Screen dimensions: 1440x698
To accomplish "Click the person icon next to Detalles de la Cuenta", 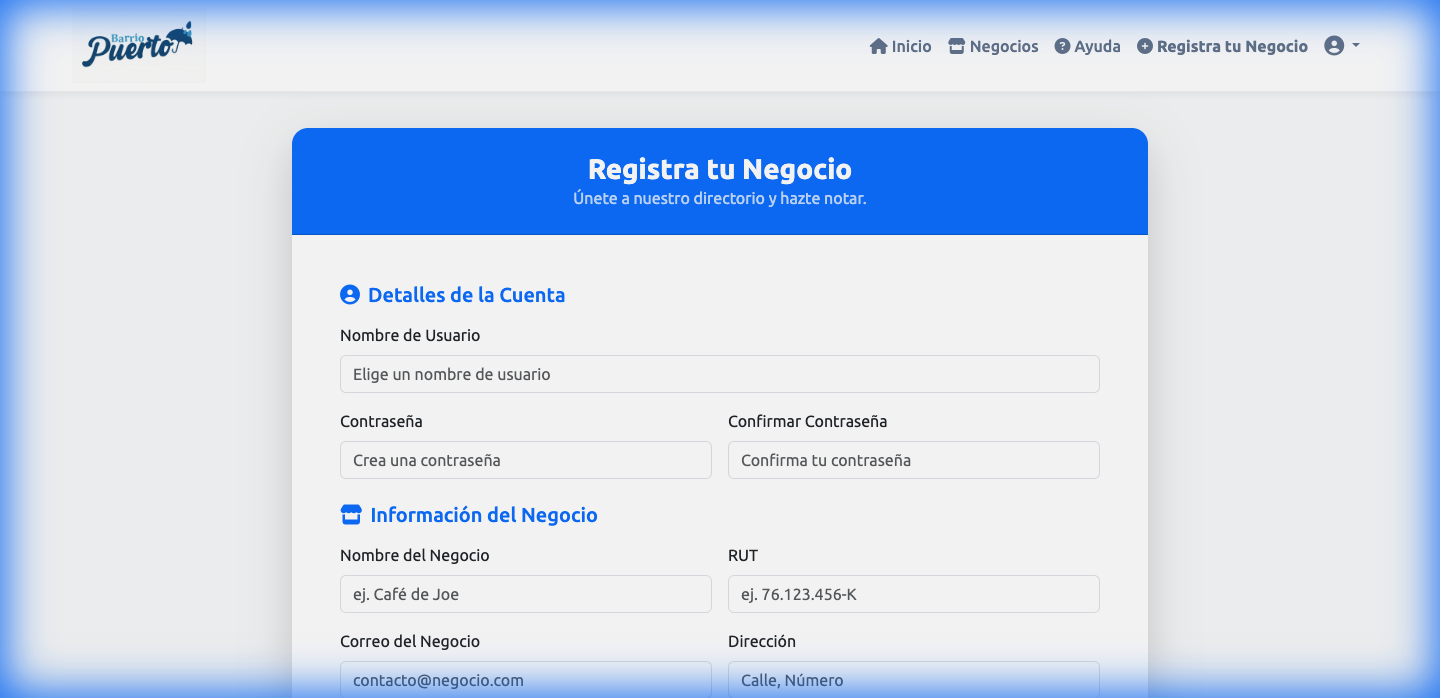I will tap(348, 294).
